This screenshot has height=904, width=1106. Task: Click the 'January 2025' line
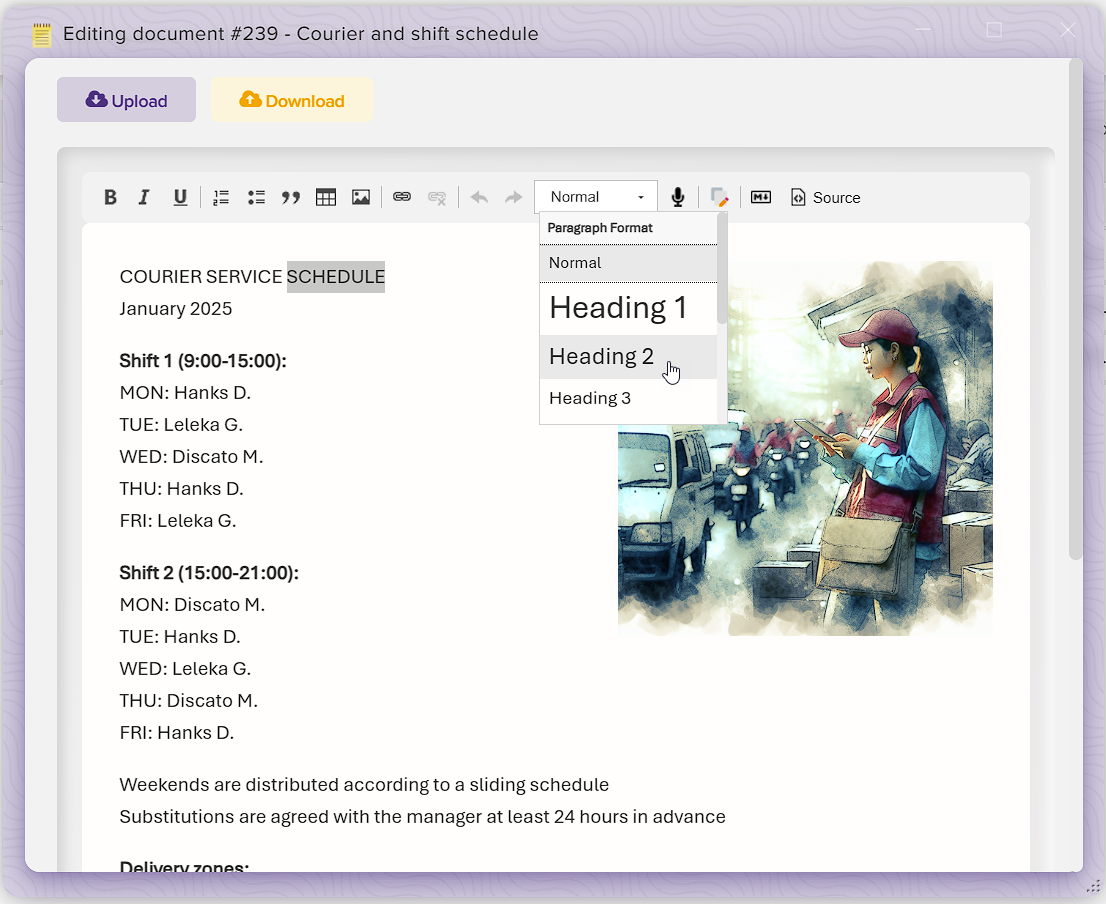pos(176,309)
